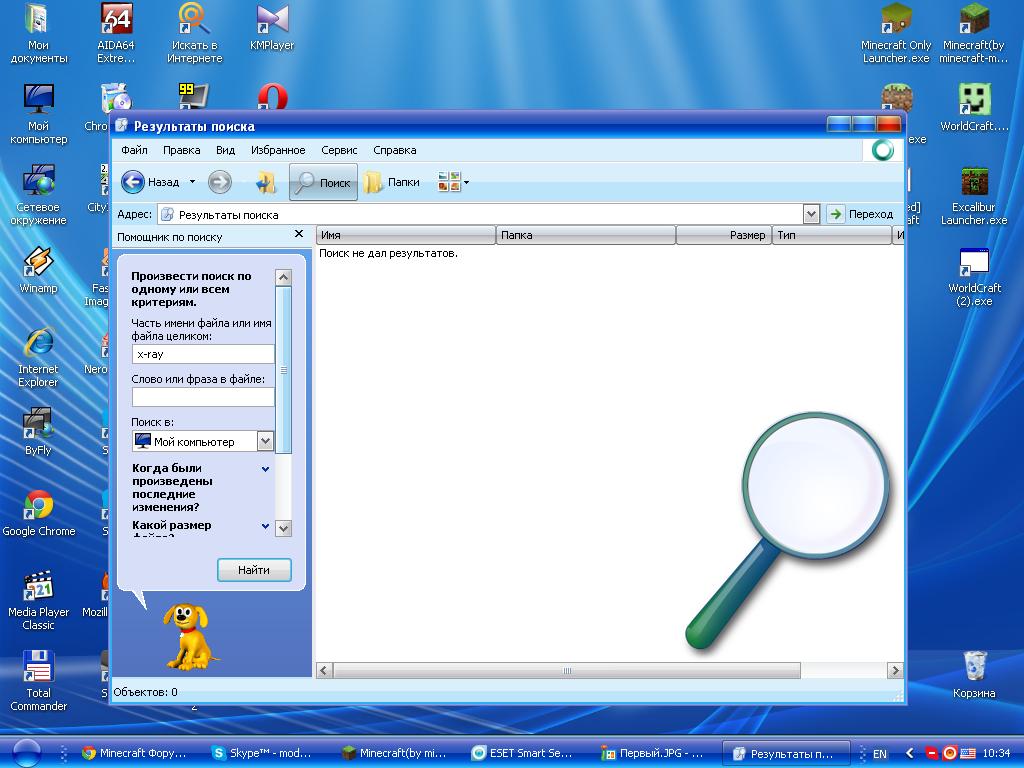Select Media Player Classic desktop icon
1024x768 pixels.
[x=39, y=600]
